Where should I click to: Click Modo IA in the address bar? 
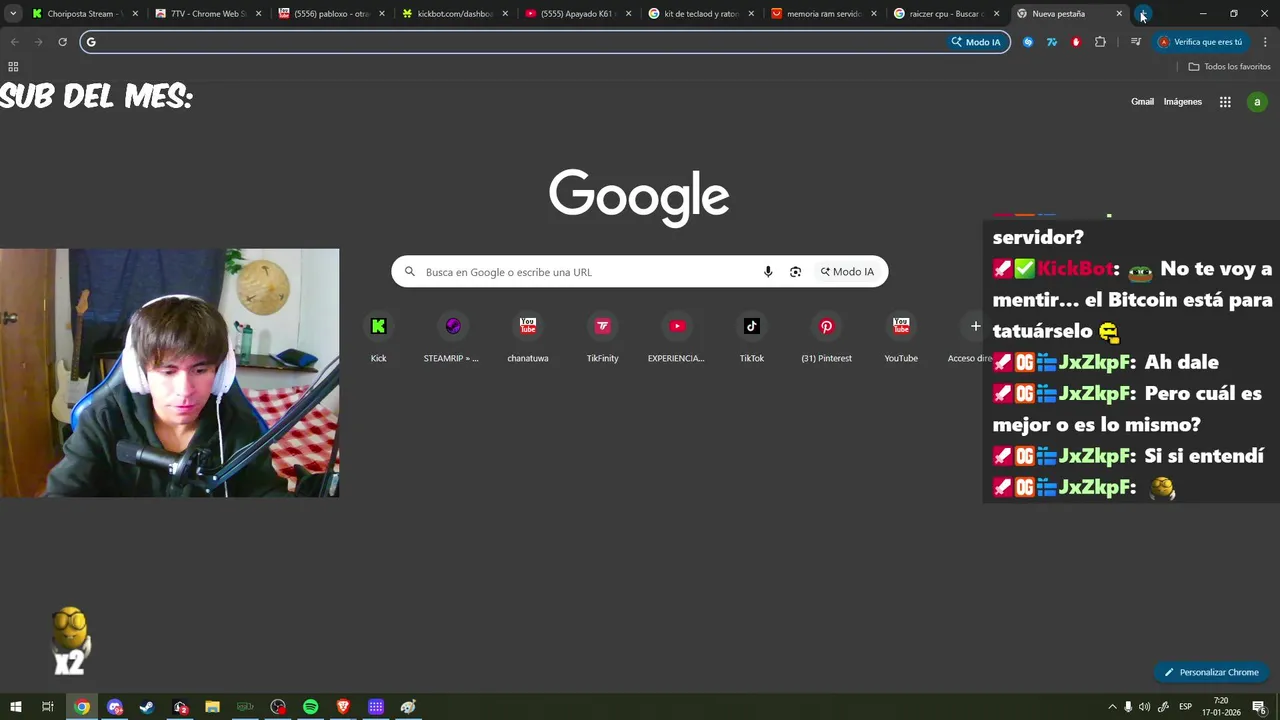point(976,42)
